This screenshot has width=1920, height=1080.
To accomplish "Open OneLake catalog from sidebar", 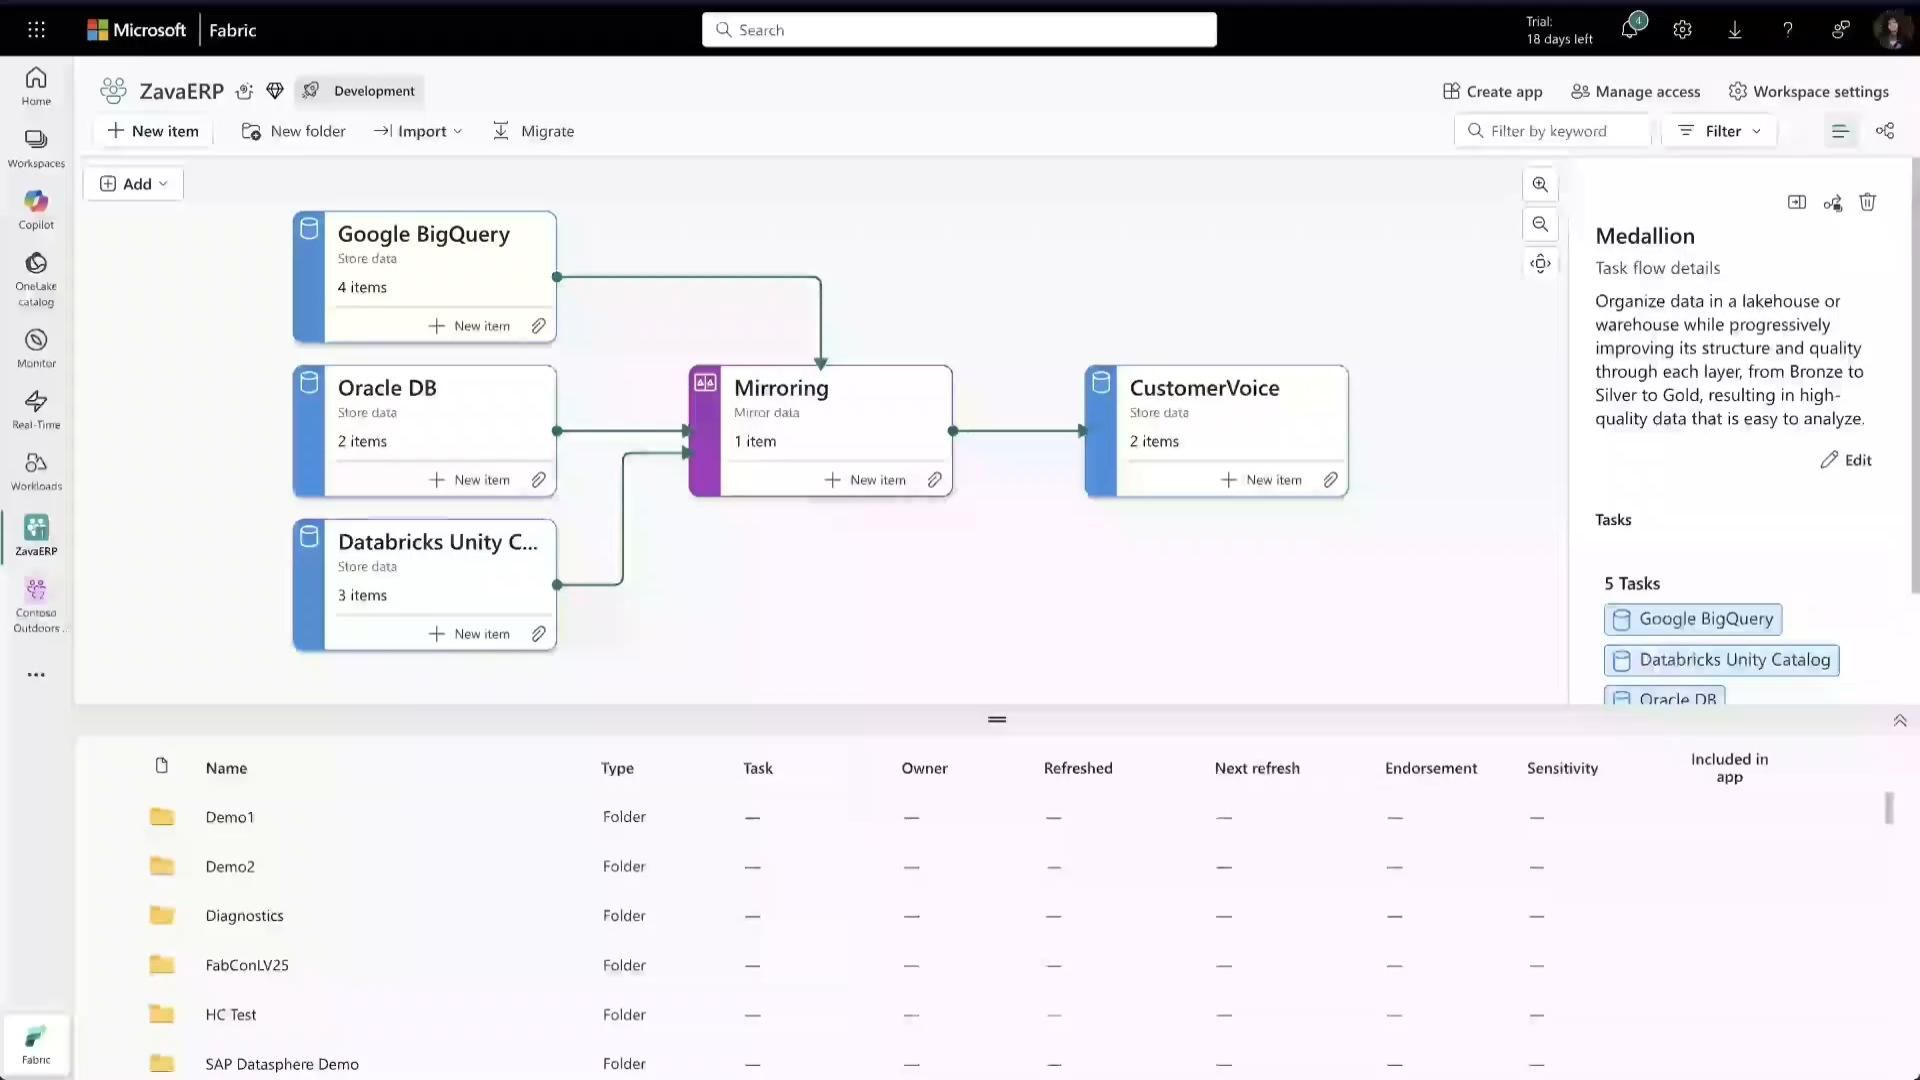I will (x=36, y=278).
